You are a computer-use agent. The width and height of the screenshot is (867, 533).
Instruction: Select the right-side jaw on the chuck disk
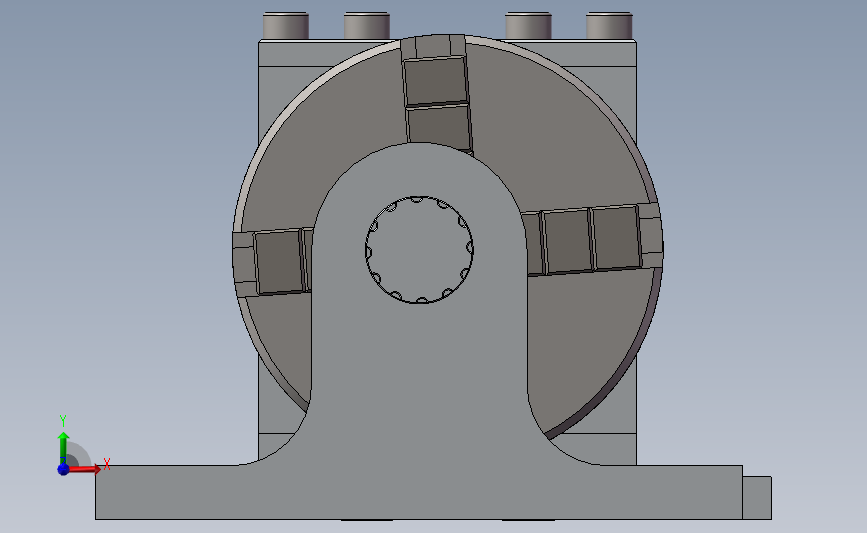point(592,239)
